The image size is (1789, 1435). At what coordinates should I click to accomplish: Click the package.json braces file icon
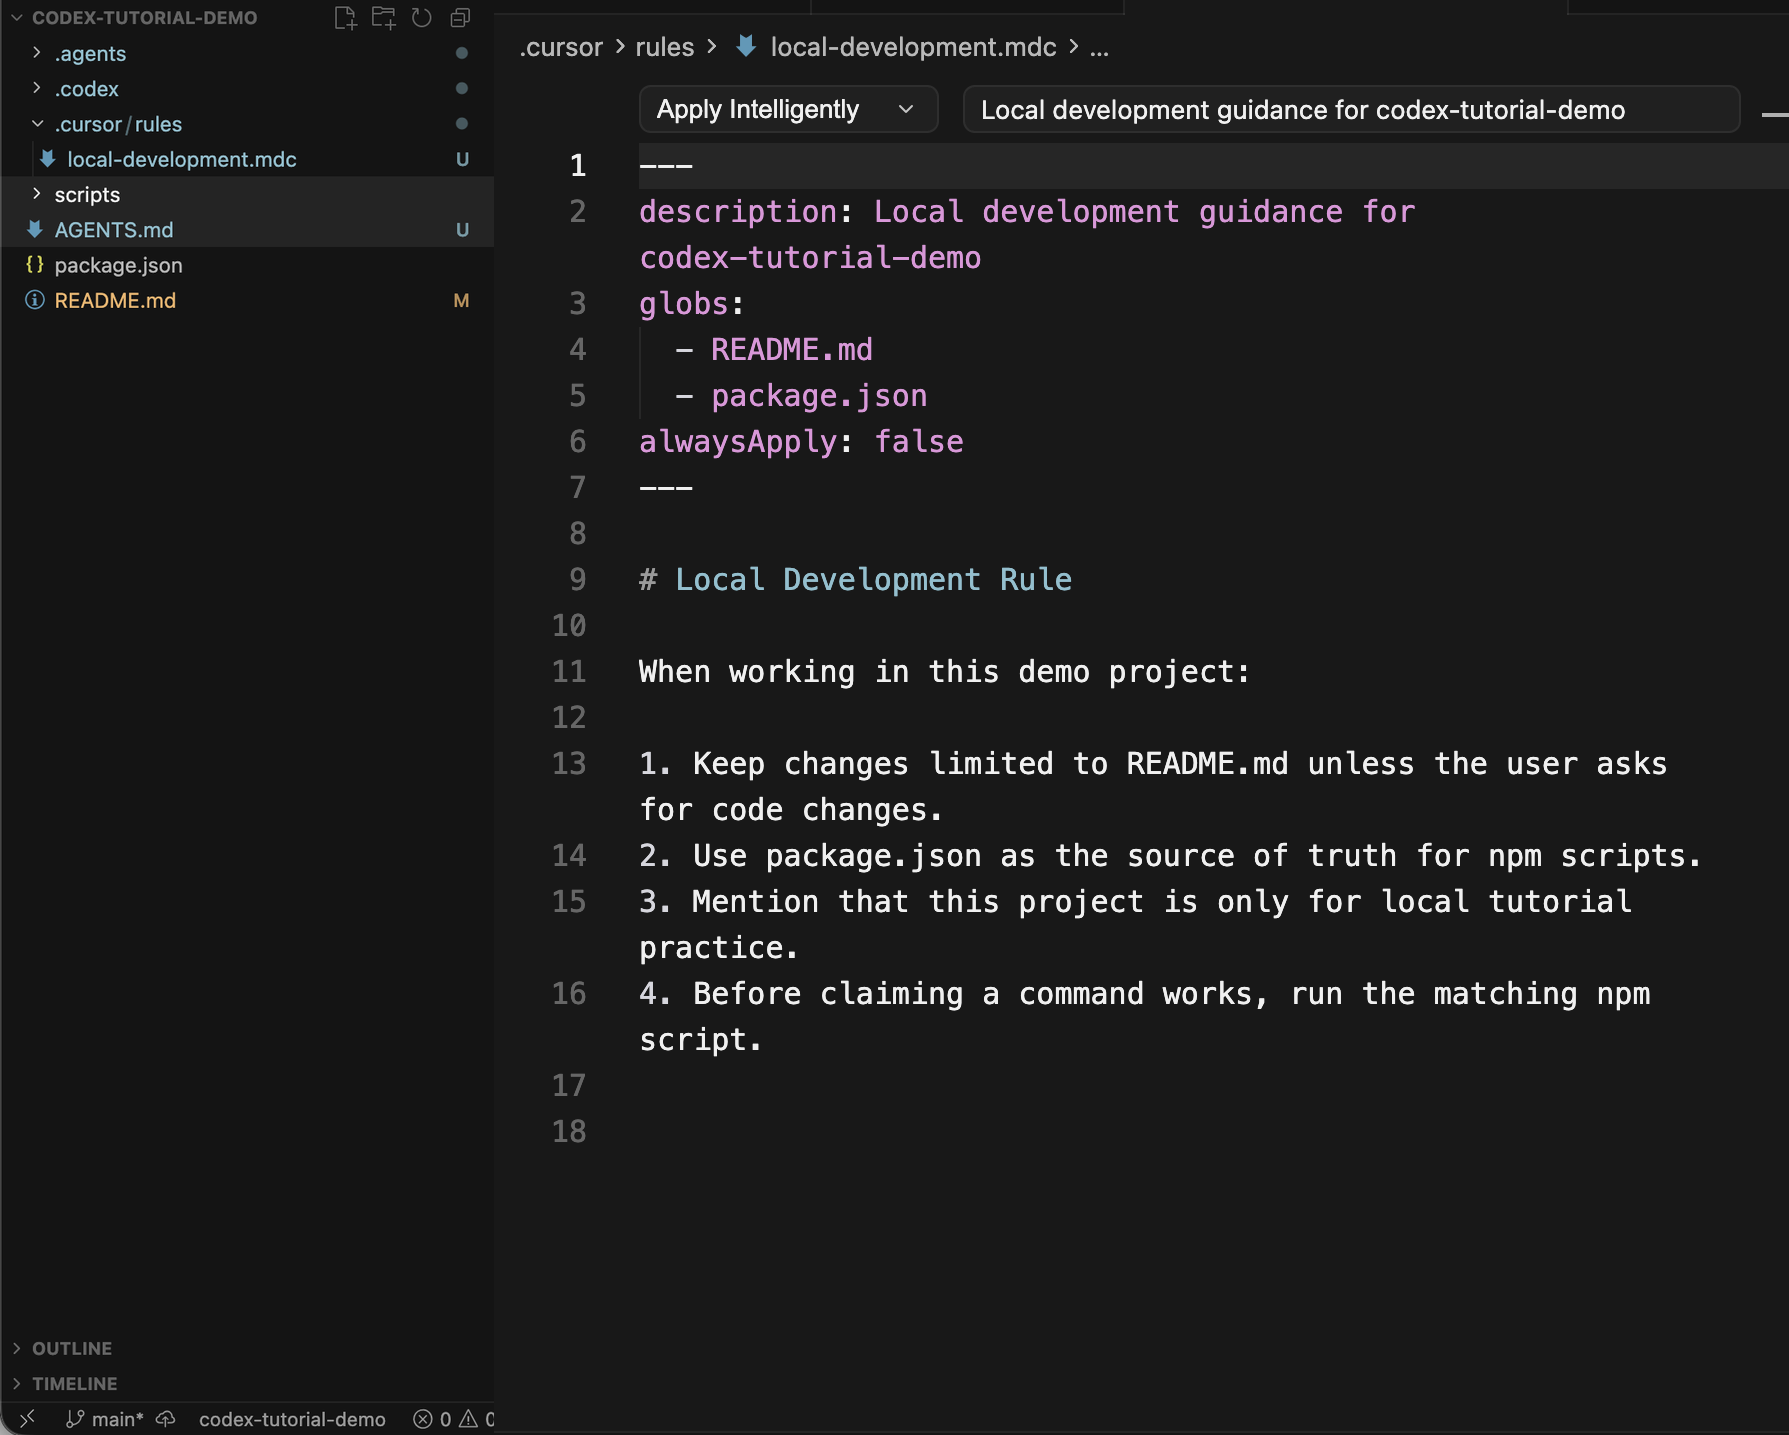[35, 265]
